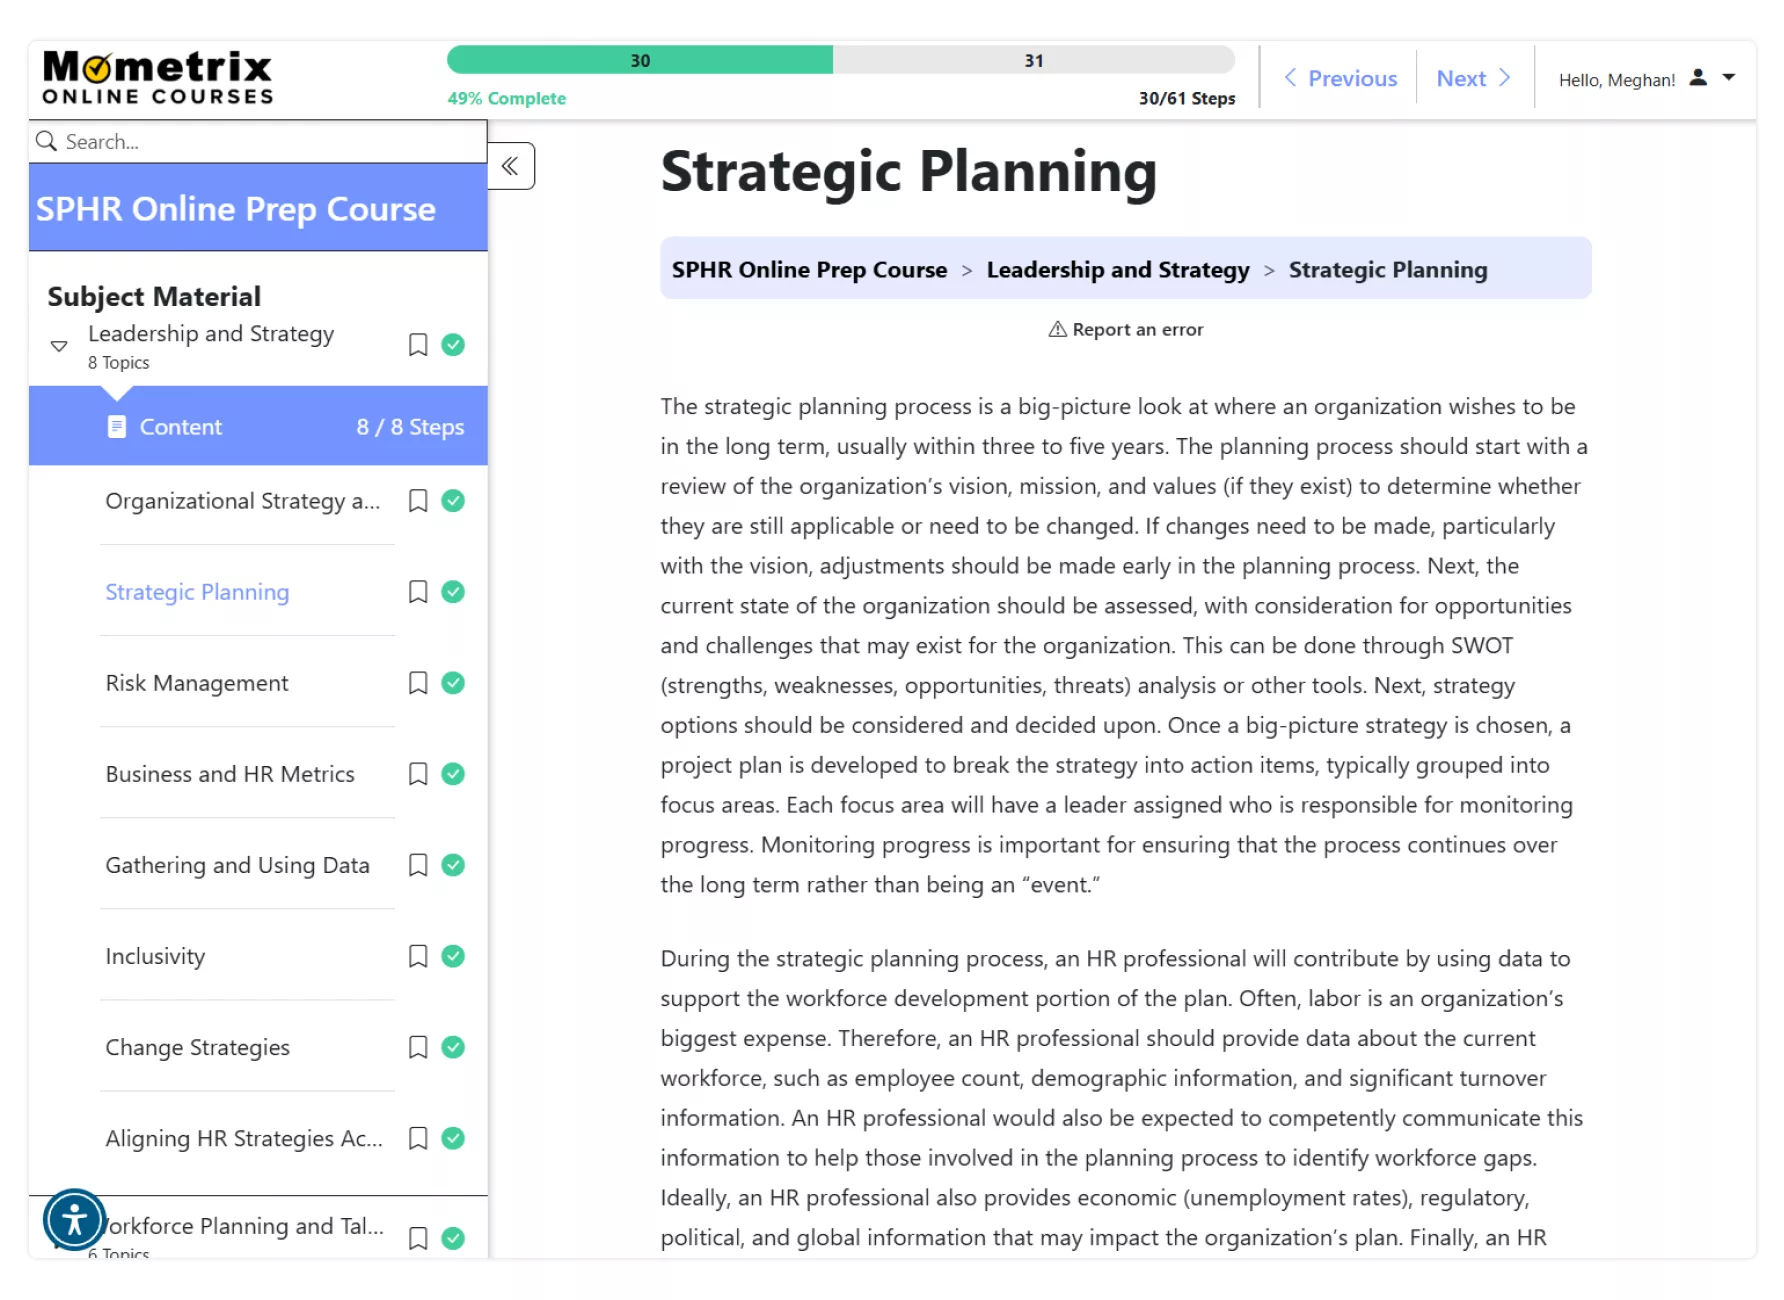Bookmark the Strategic Planning topic
Screen dimensions: 1784x1300
pyautogui.click(x=418, y=592)
